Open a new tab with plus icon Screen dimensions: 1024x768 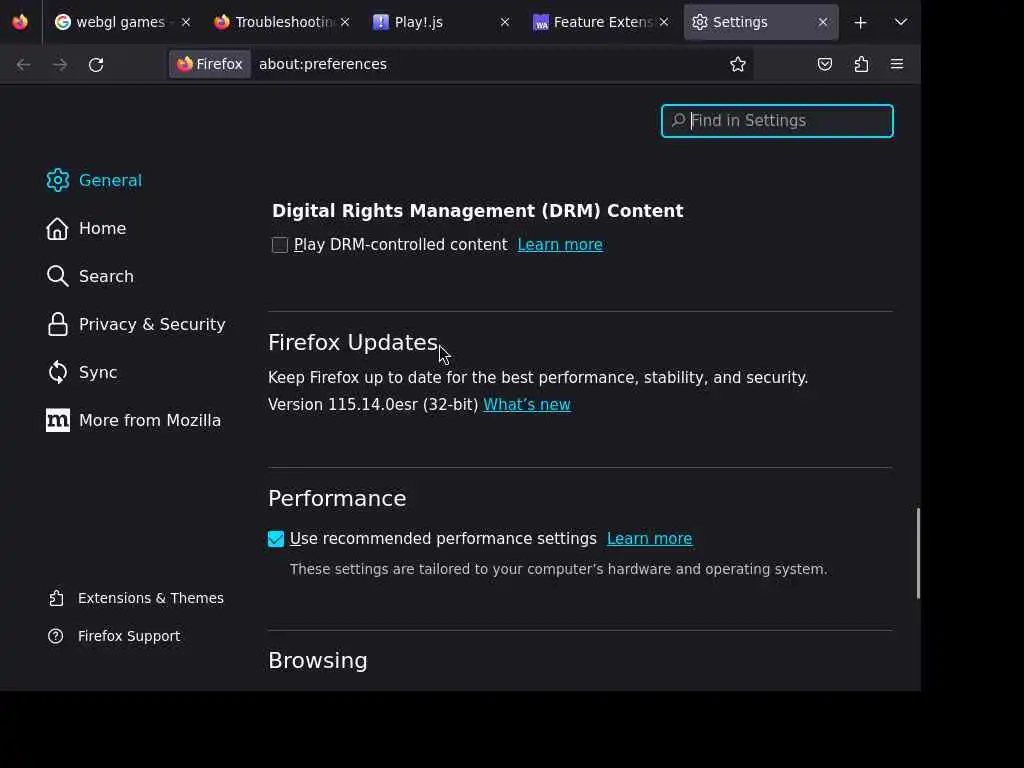click(860, 22)
